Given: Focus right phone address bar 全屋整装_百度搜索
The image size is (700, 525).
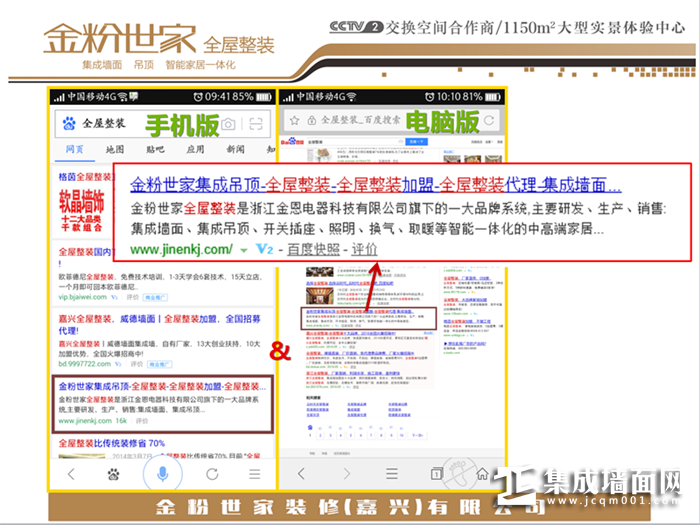Looking at the screenshot, I should [x=391, y=120].
